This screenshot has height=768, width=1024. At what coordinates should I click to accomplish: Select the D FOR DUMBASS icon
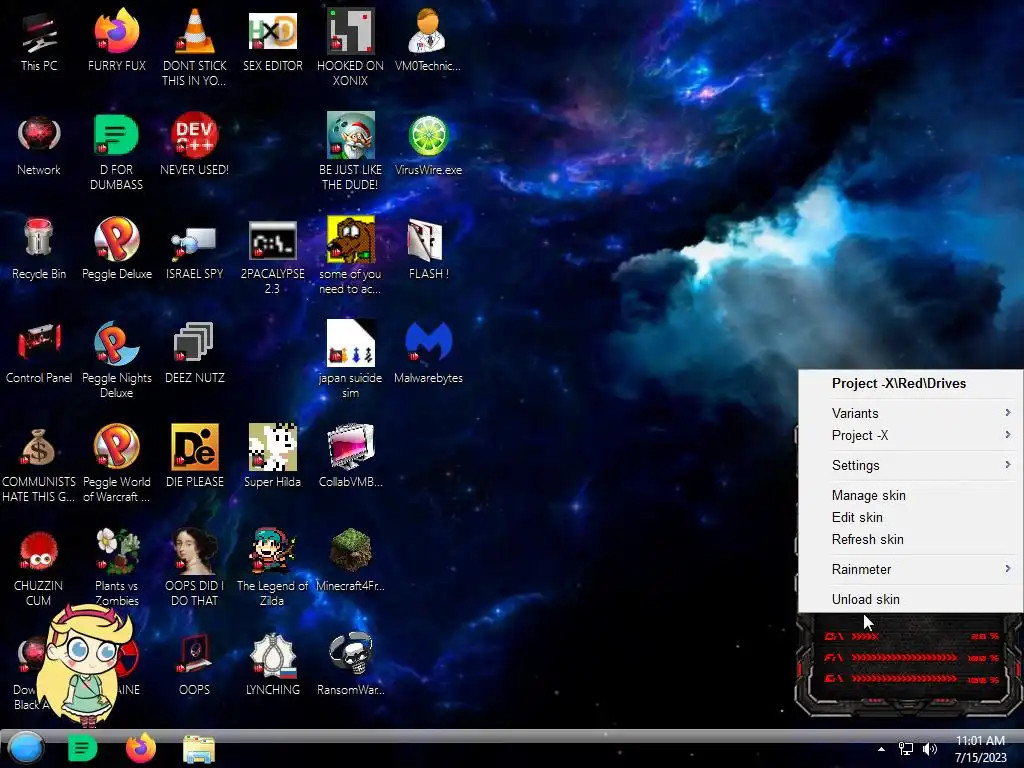pos(116,152)
